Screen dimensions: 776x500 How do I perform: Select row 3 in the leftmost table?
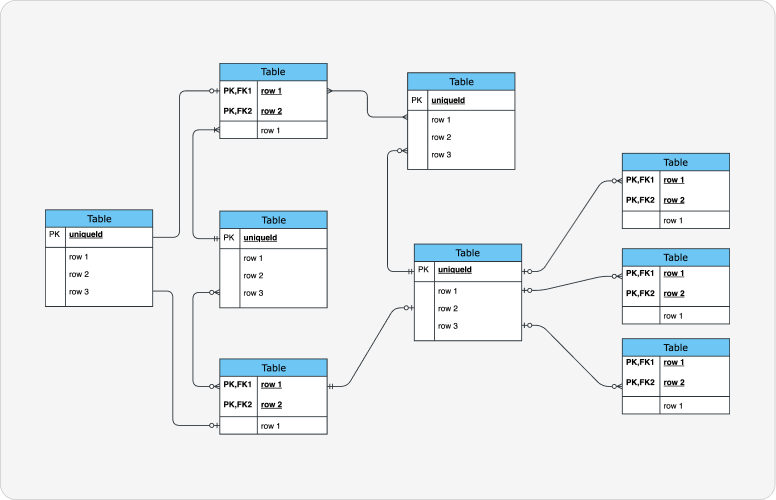(79, 292)
